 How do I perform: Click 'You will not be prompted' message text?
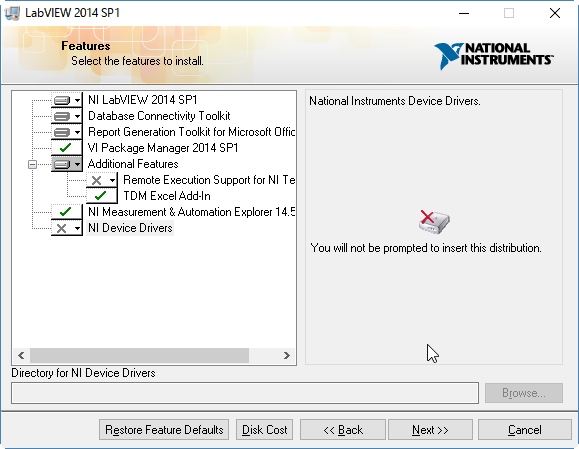click(426, 248)
